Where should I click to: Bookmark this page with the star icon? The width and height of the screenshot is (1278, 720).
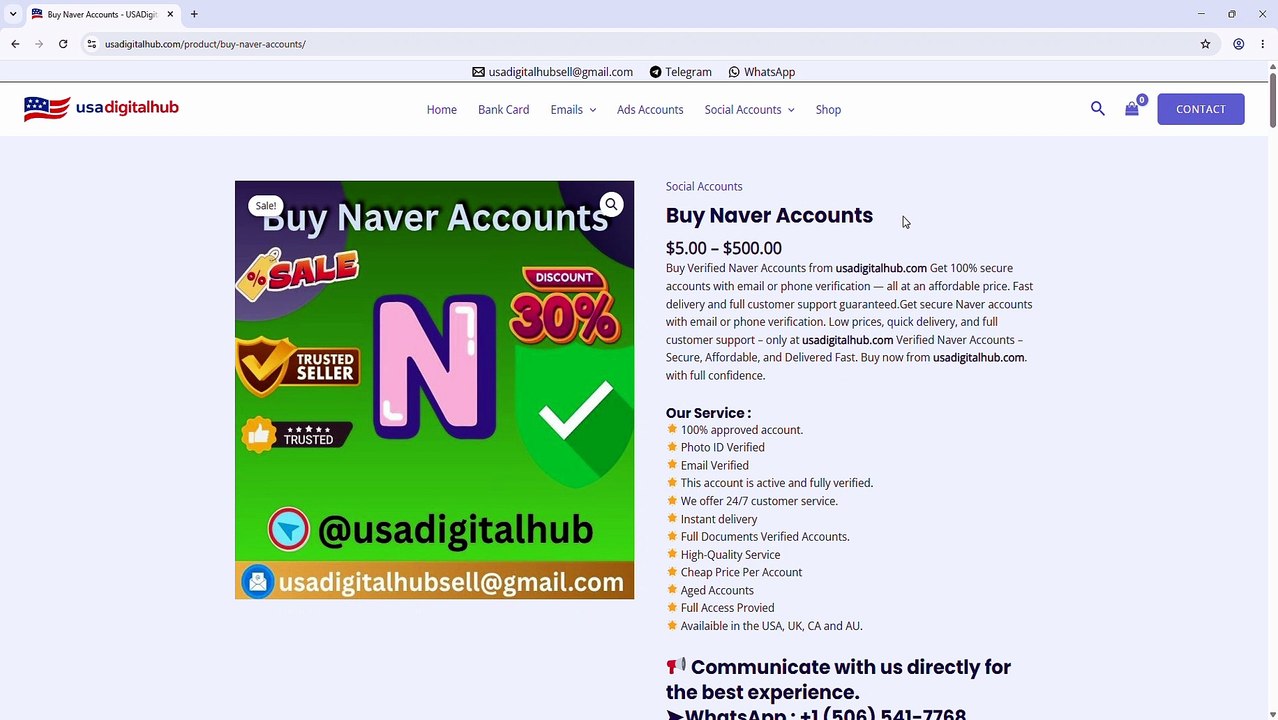(x=1205, y=44)
